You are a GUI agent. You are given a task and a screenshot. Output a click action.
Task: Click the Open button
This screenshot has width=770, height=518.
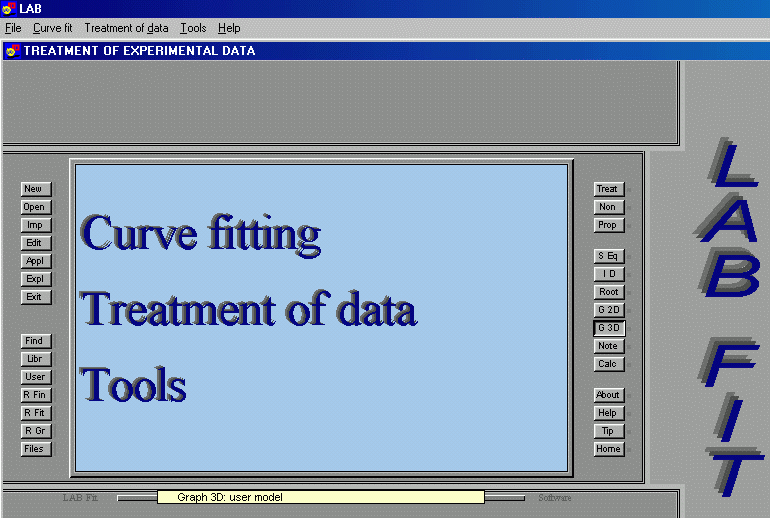point(36,207)
